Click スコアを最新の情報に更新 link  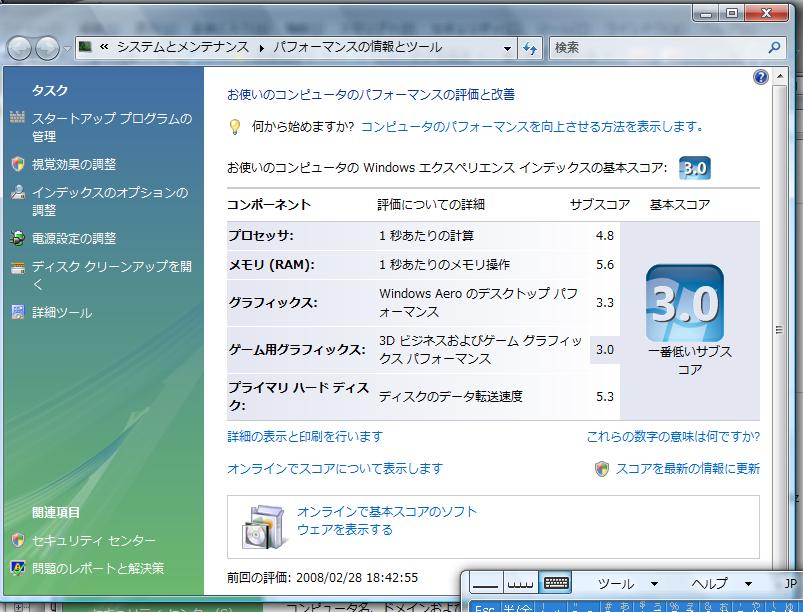pos(688,469)
